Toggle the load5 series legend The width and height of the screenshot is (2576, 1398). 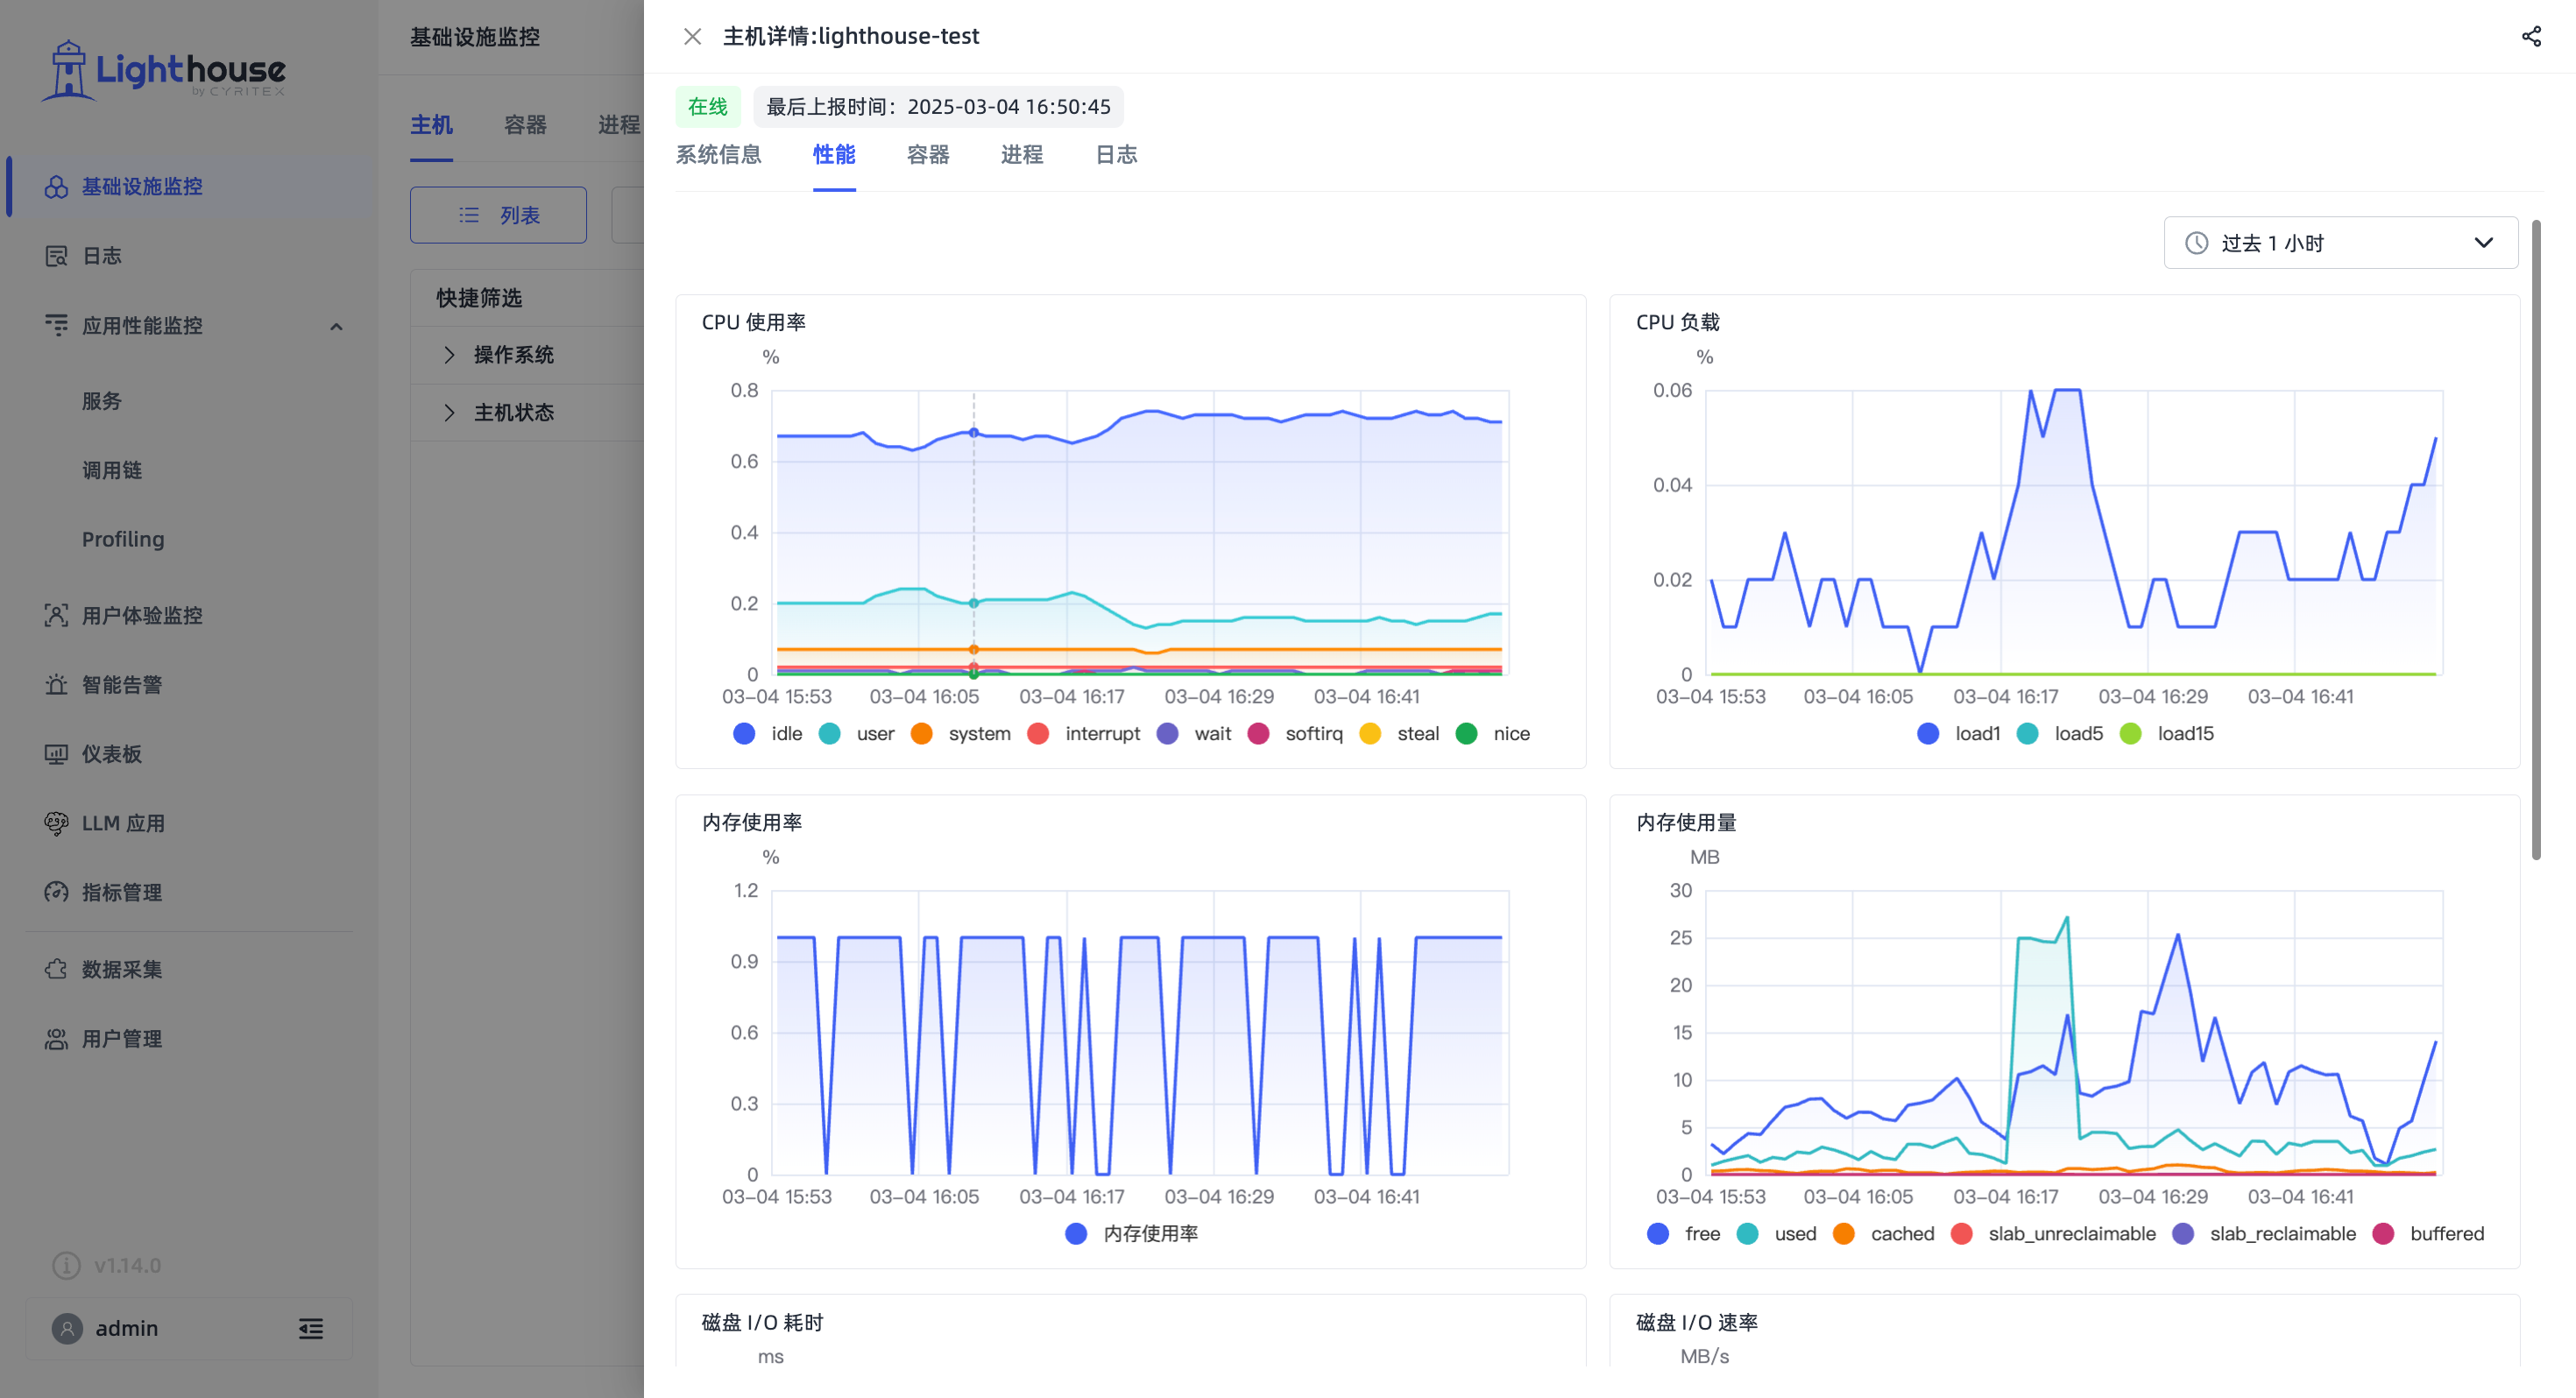2060,734
